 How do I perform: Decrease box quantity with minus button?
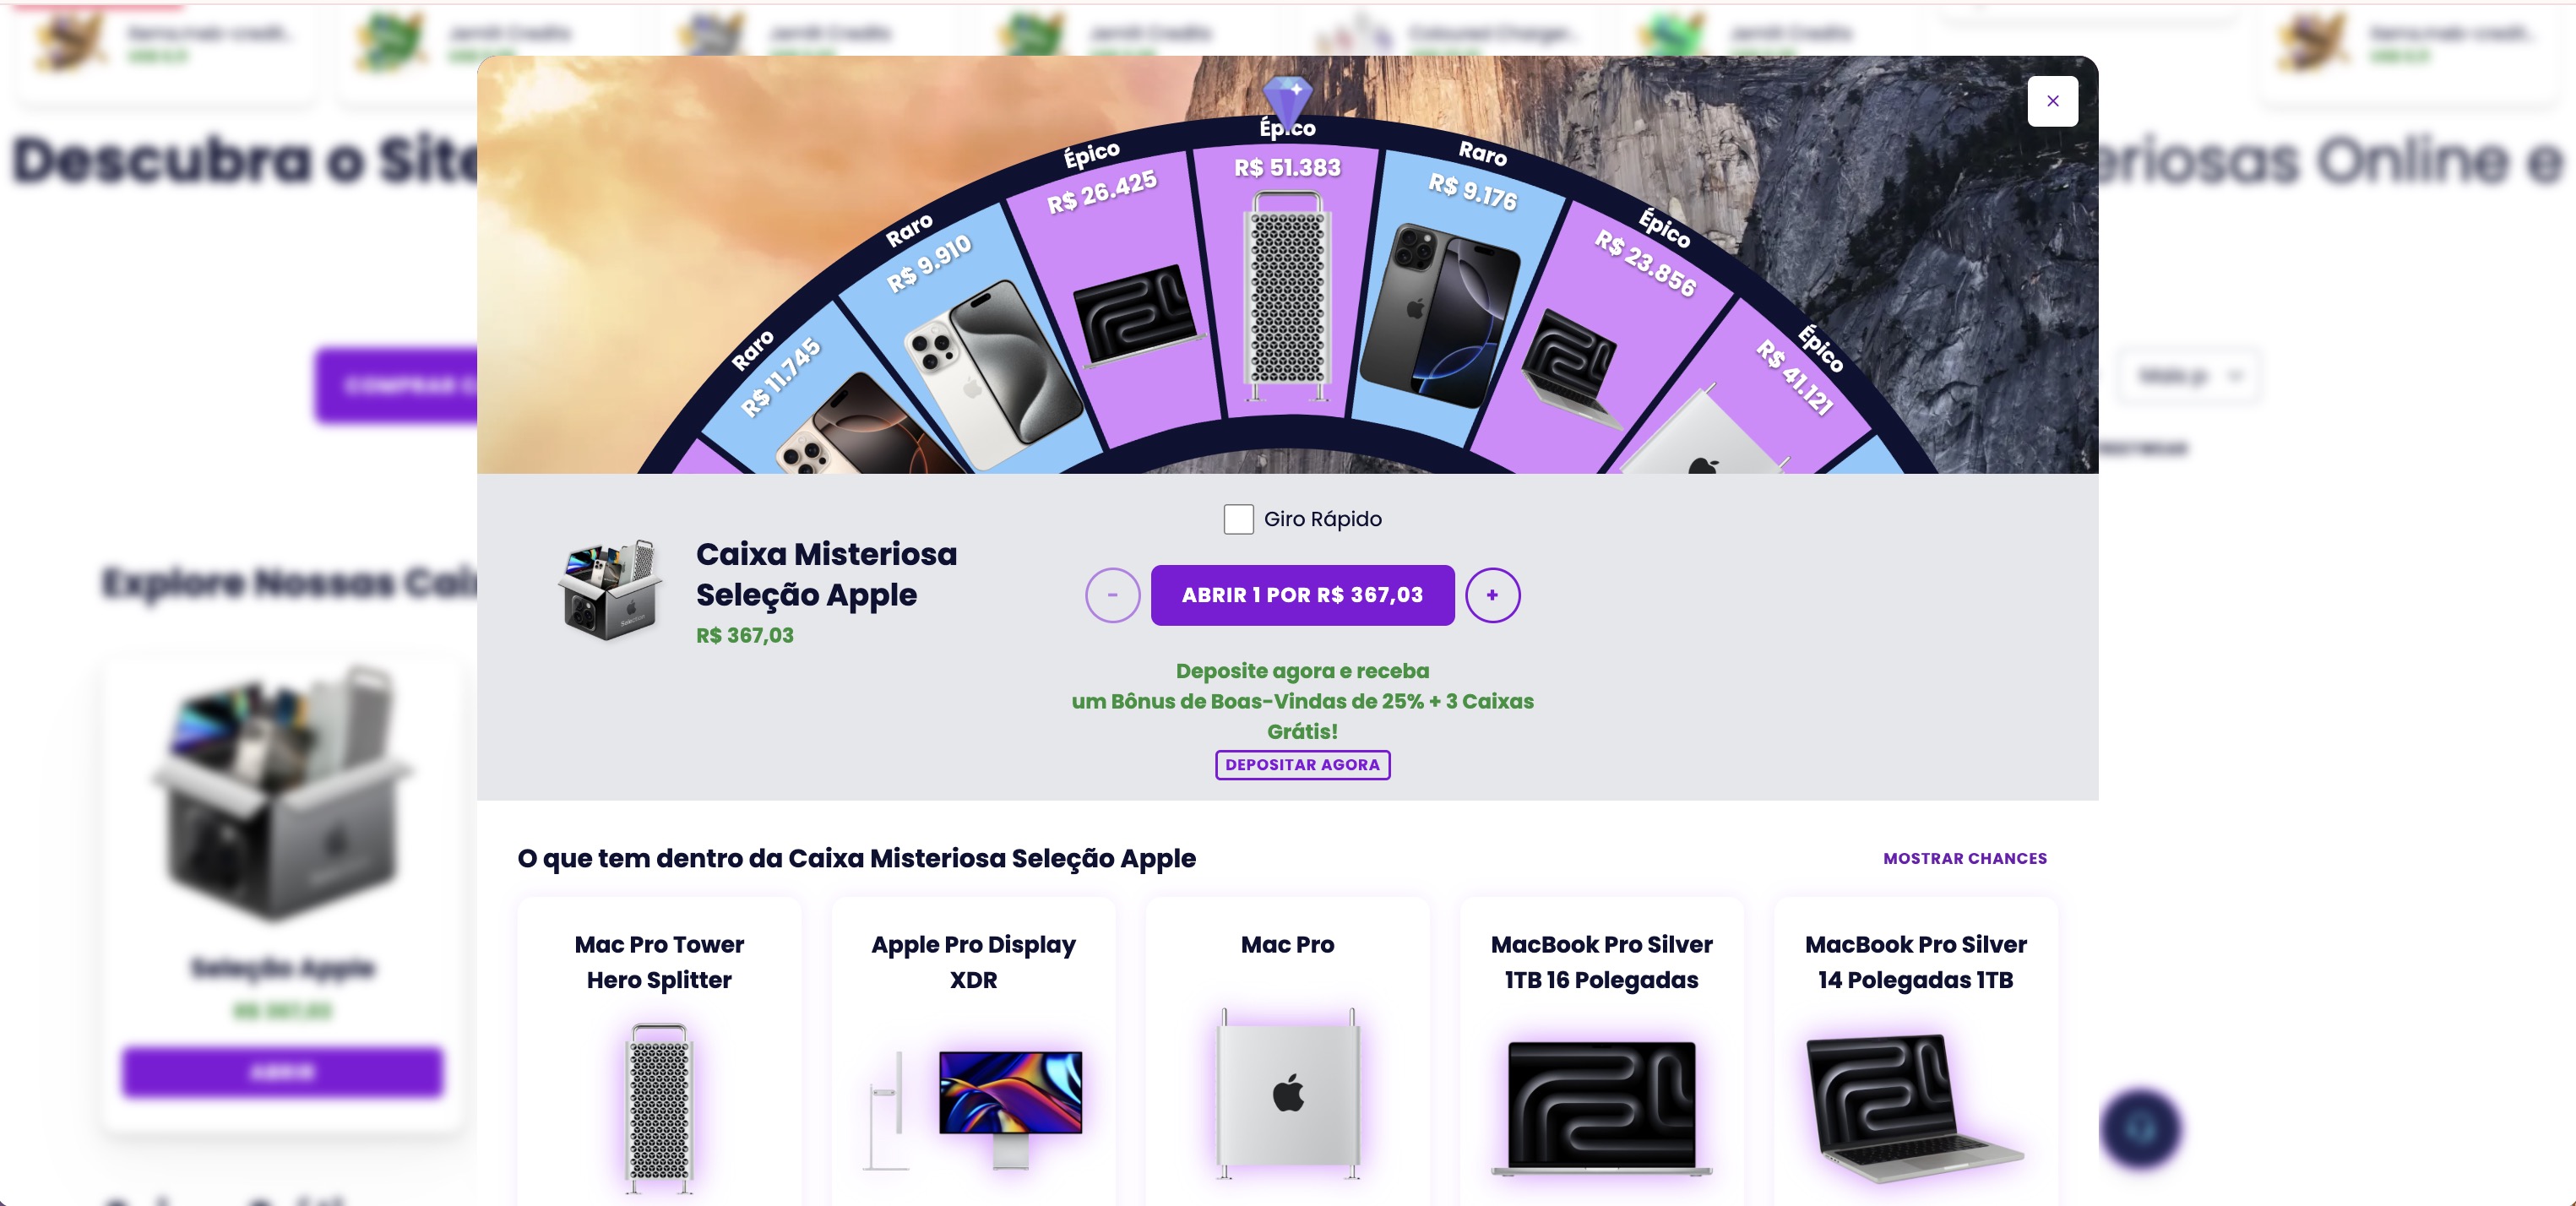tap(1112, 595)
